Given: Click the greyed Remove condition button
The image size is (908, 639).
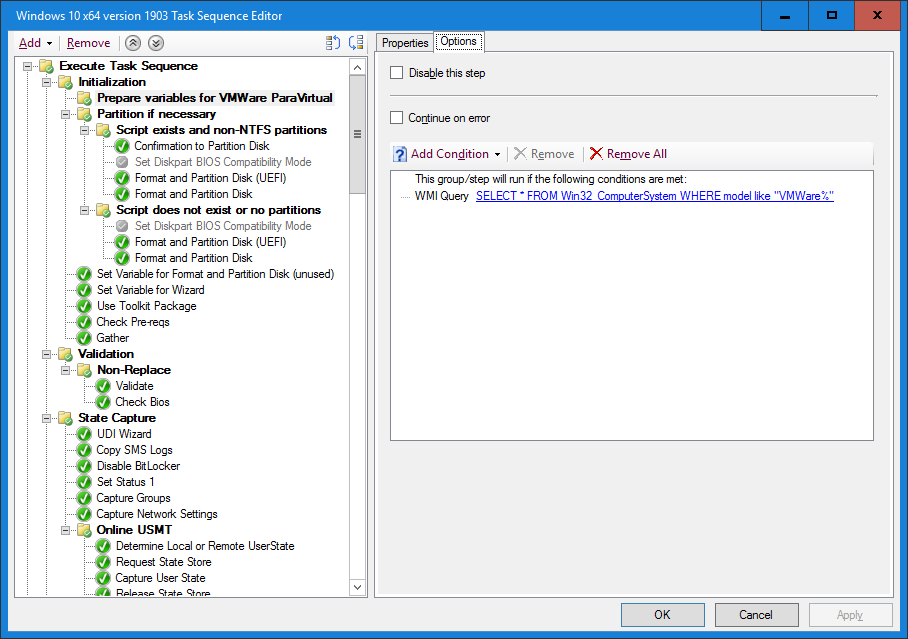Looking at the screenshot, I should 544,154.
